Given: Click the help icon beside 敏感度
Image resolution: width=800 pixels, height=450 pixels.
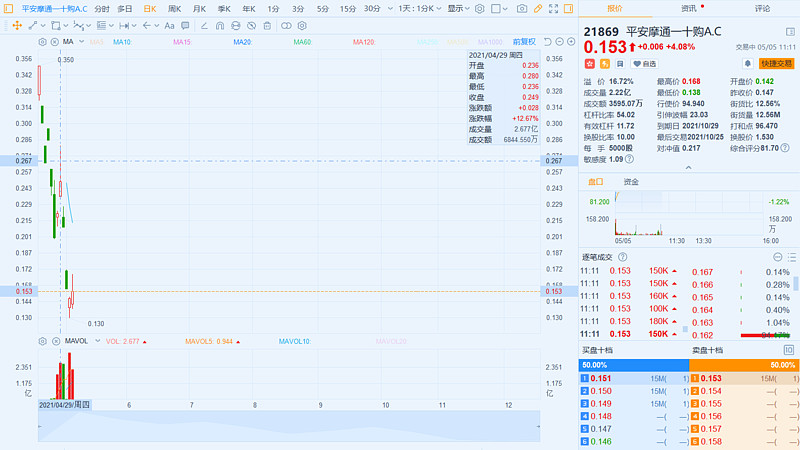Looking at the screenshot, I should pos(628,159).
